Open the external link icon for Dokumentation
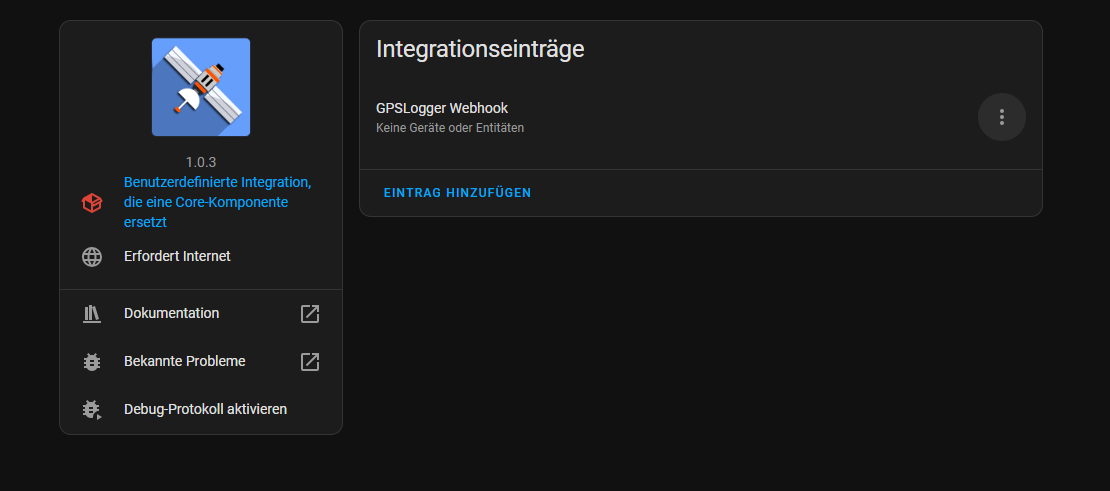 click(310, 313)
